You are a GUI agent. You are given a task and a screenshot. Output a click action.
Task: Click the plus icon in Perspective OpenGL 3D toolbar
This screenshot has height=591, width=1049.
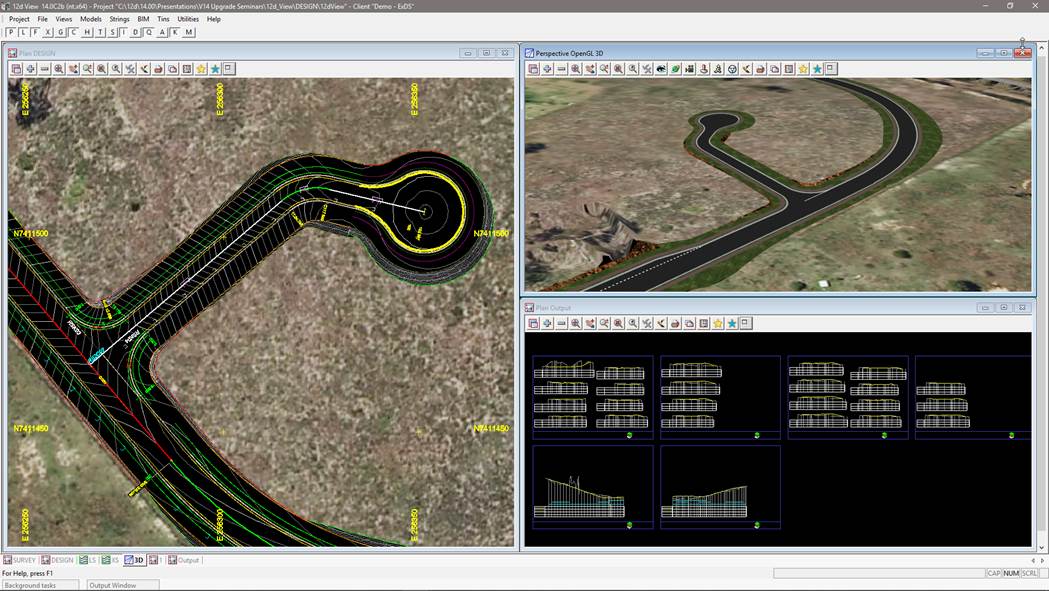tap(548, 69)
